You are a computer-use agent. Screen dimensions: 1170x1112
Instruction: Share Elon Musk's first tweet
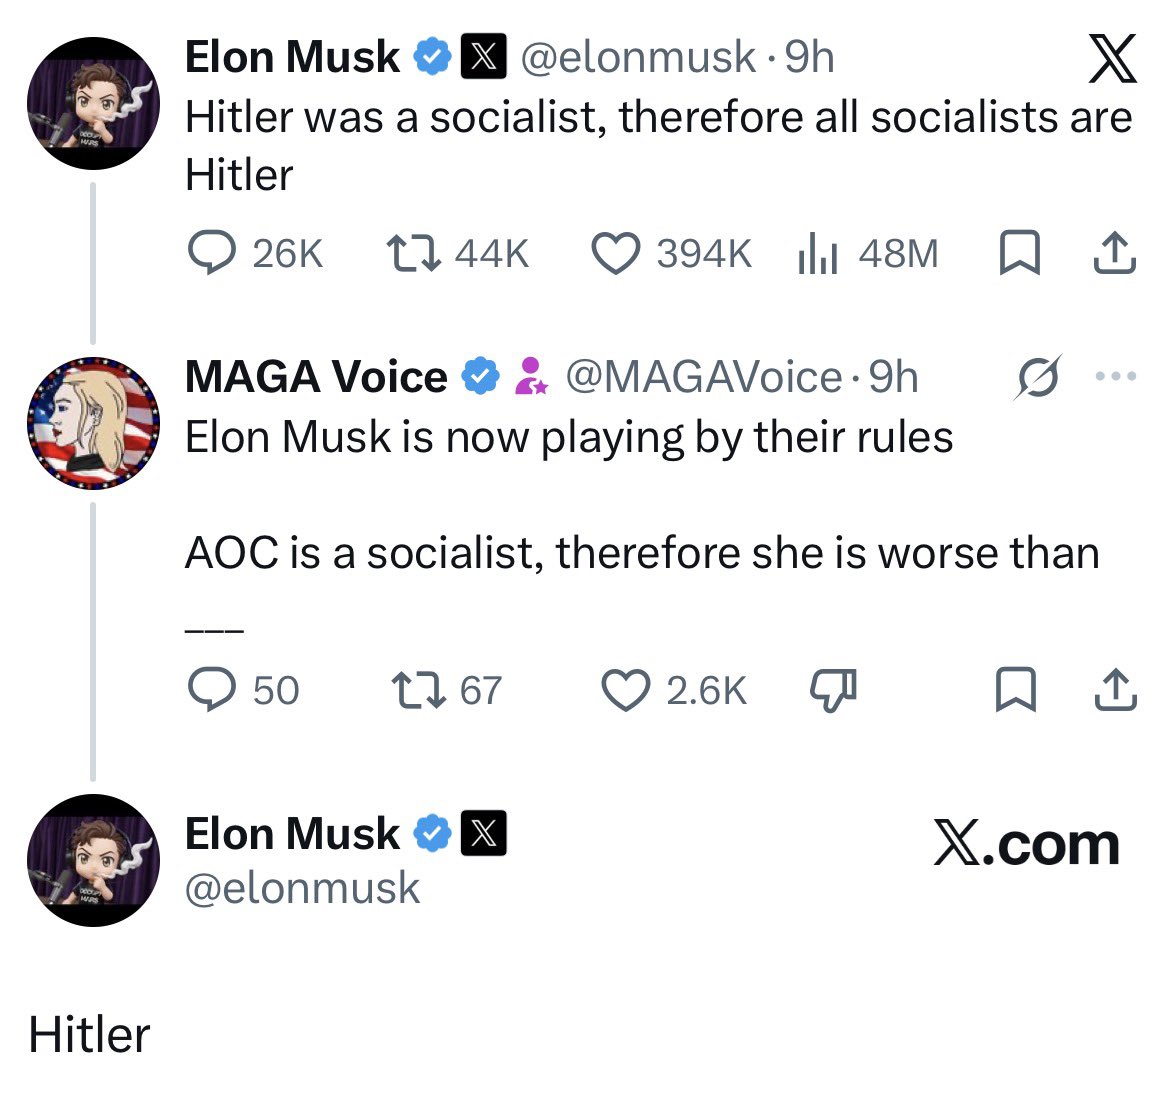tap(1115, 253)
